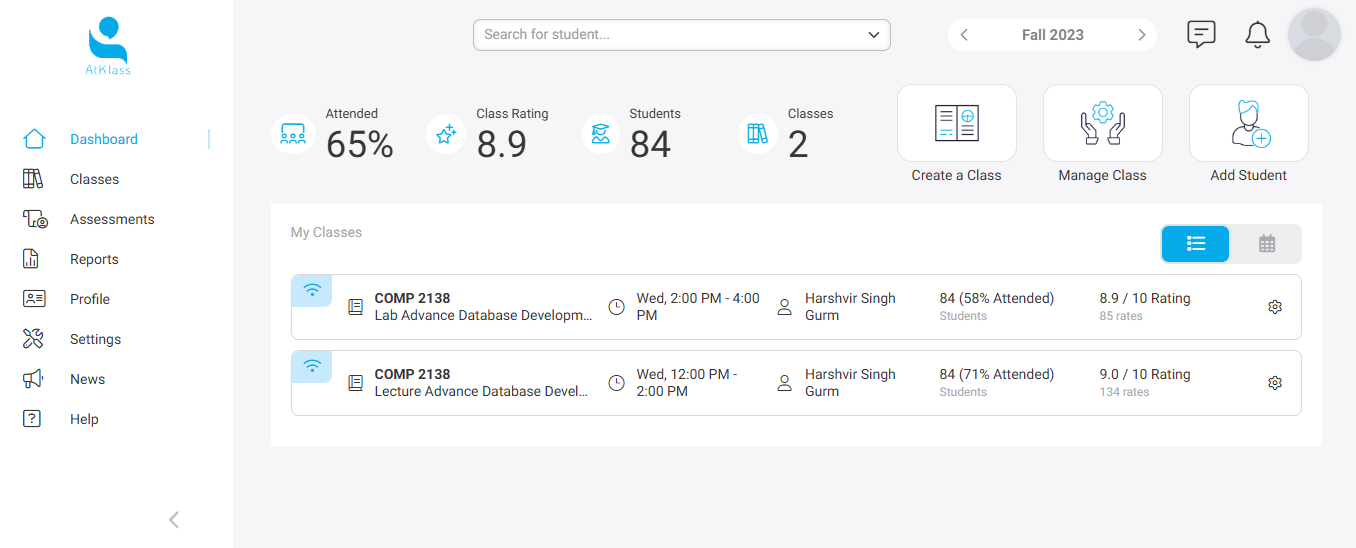Open Assessments in the sidebar
The height and width of the screenshot is (548, 1356).
click(x=111, y=219)
